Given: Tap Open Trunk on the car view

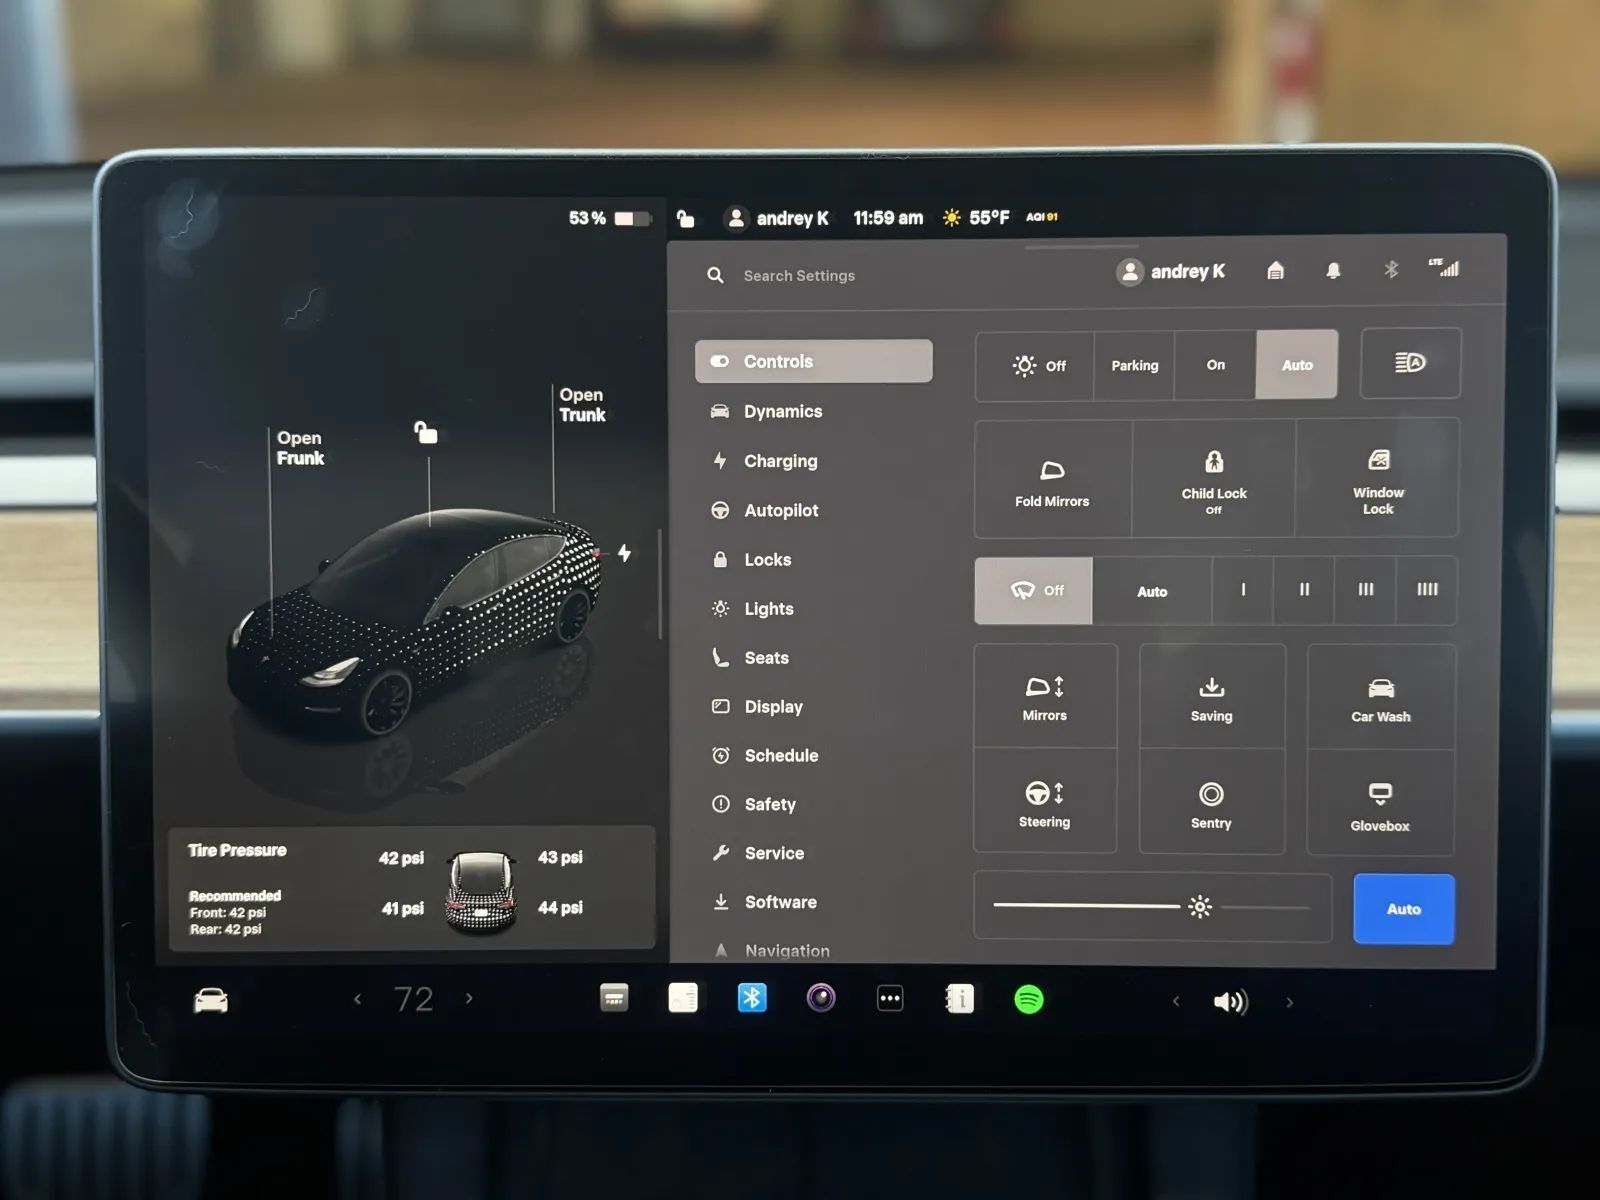Looking at the screenshot, I should [x=582, y=405].
